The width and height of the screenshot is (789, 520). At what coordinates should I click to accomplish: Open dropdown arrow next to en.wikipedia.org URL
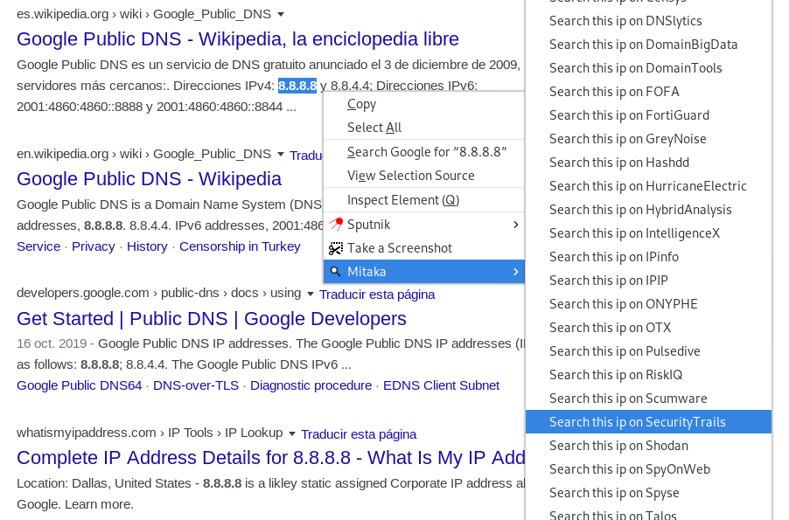pyautogui.click(x=281, y=154)
